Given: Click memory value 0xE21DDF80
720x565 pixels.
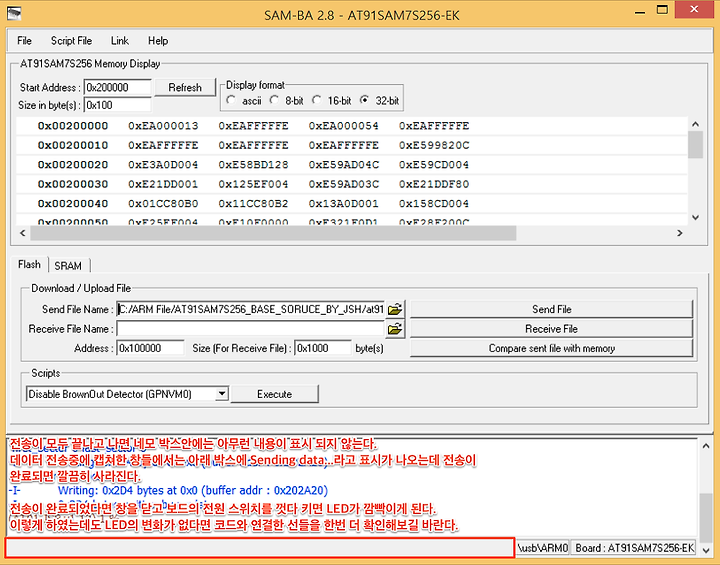Looking at the screenshot, I should point(434,184).
